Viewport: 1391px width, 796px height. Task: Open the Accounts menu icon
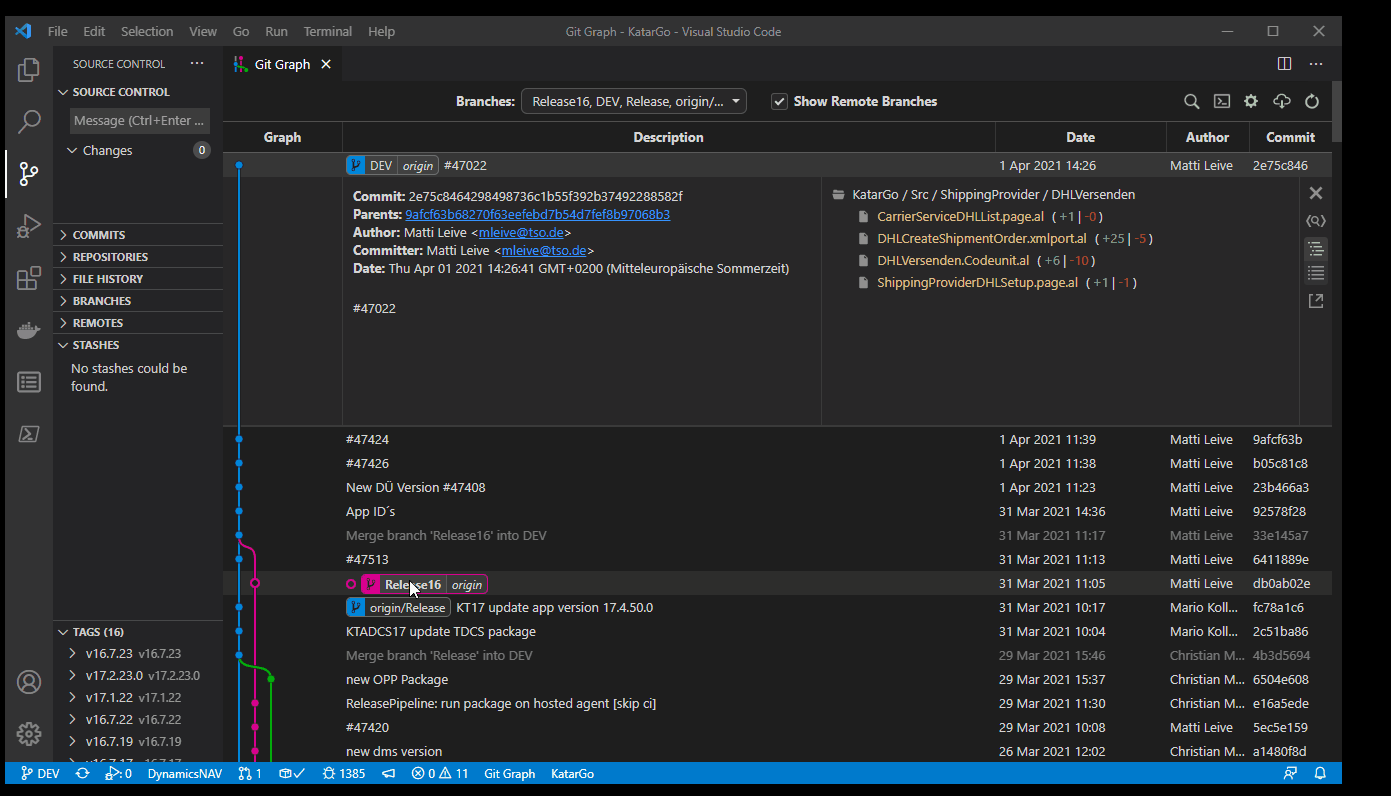(29, 682)
